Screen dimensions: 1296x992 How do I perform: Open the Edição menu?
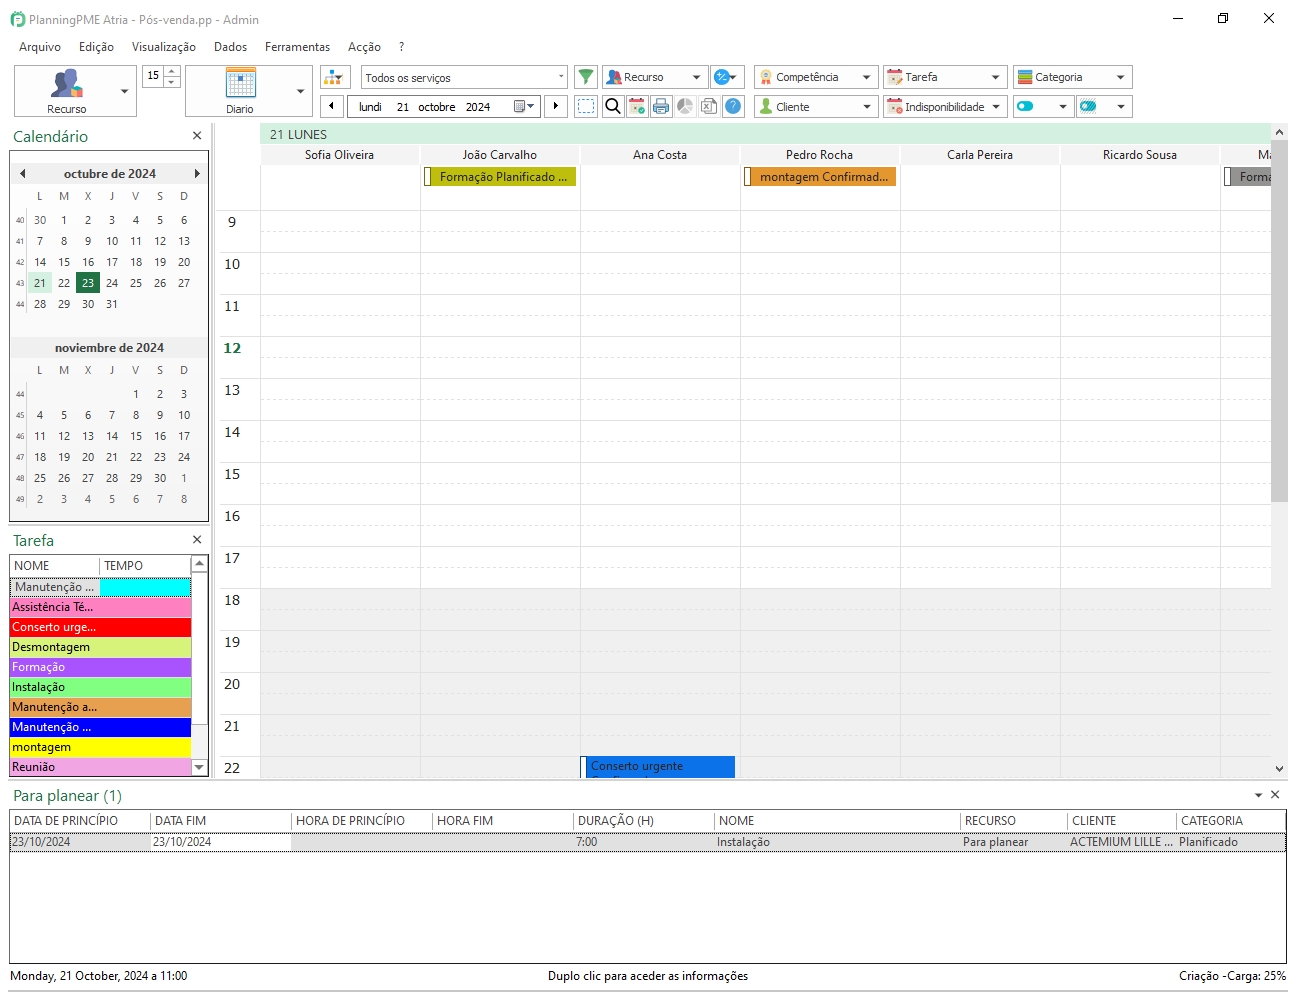pyautogui.click(x=96, y=47)
